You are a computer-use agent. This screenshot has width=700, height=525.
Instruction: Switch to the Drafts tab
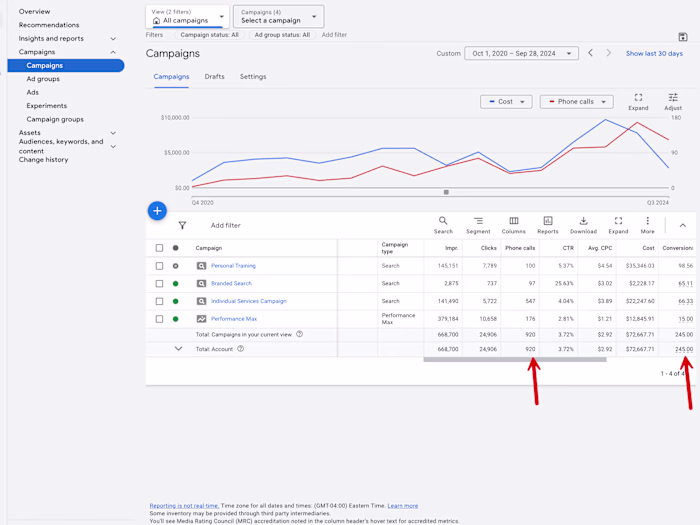click(x=214, y=77)
